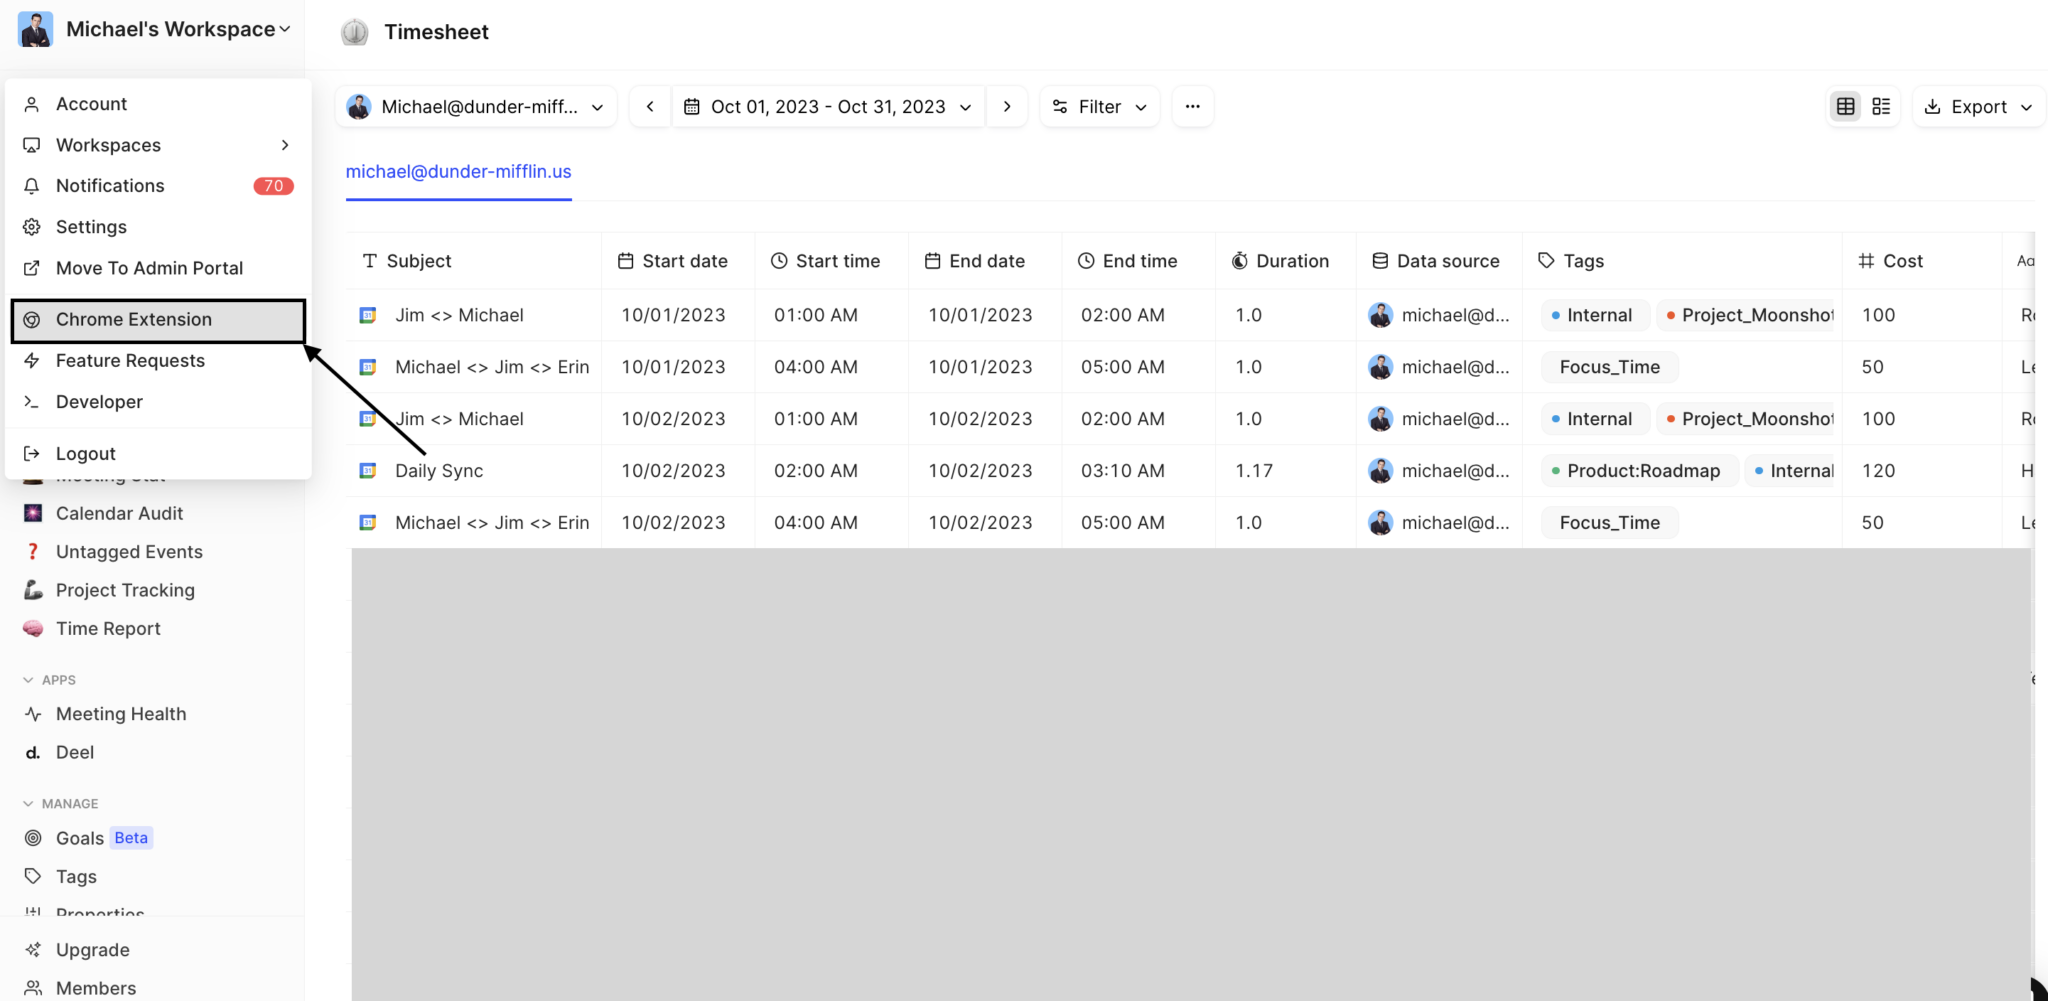
Task: Switch to list view layout
Action: point(1881,106)
